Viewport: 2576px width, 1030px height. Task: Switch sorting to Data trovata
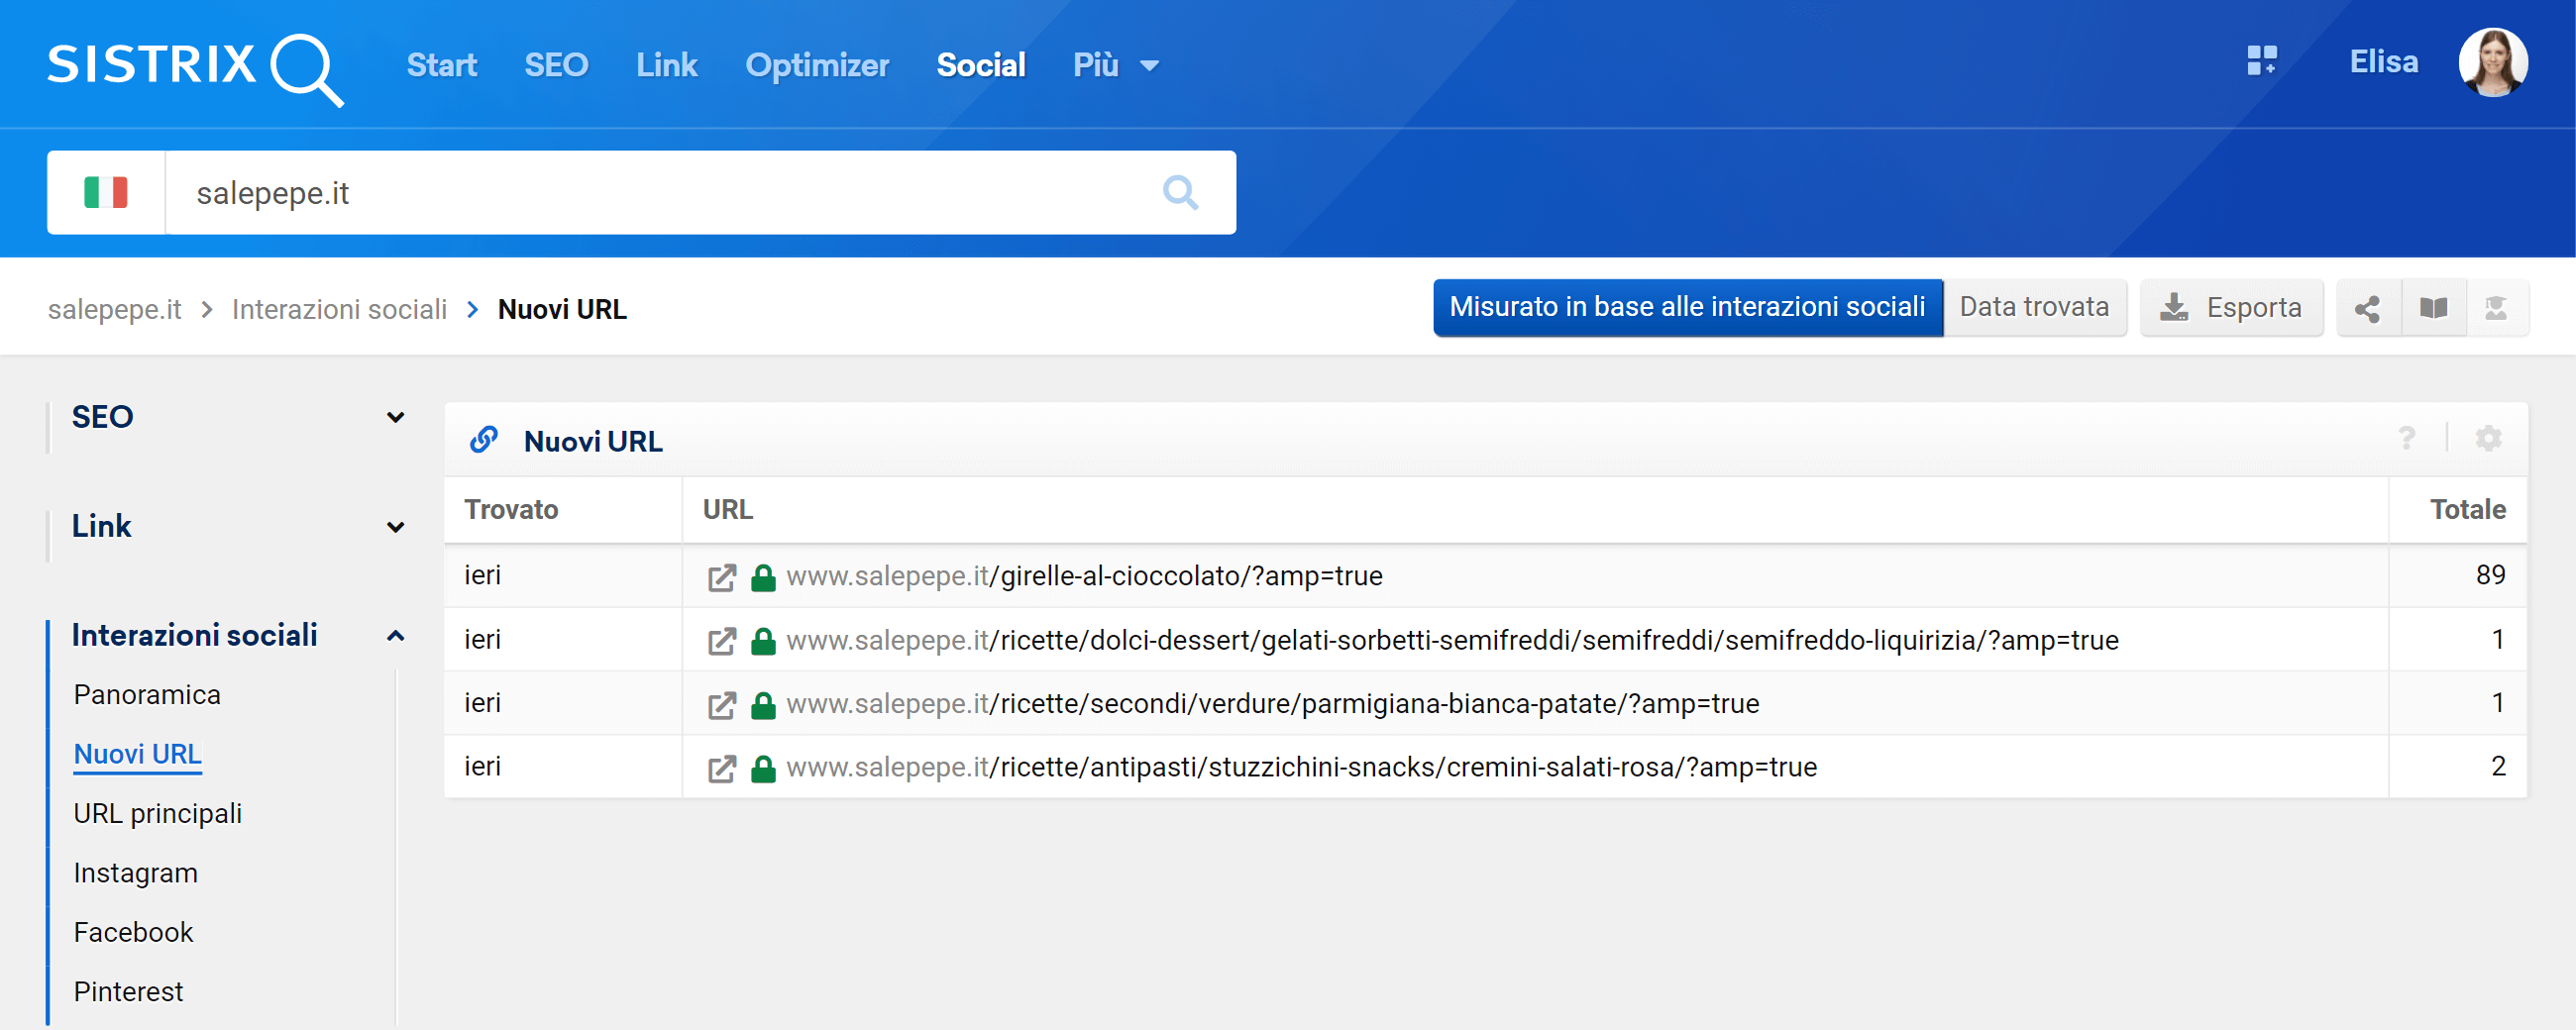pyautogui.click(x=2033, y=307)
